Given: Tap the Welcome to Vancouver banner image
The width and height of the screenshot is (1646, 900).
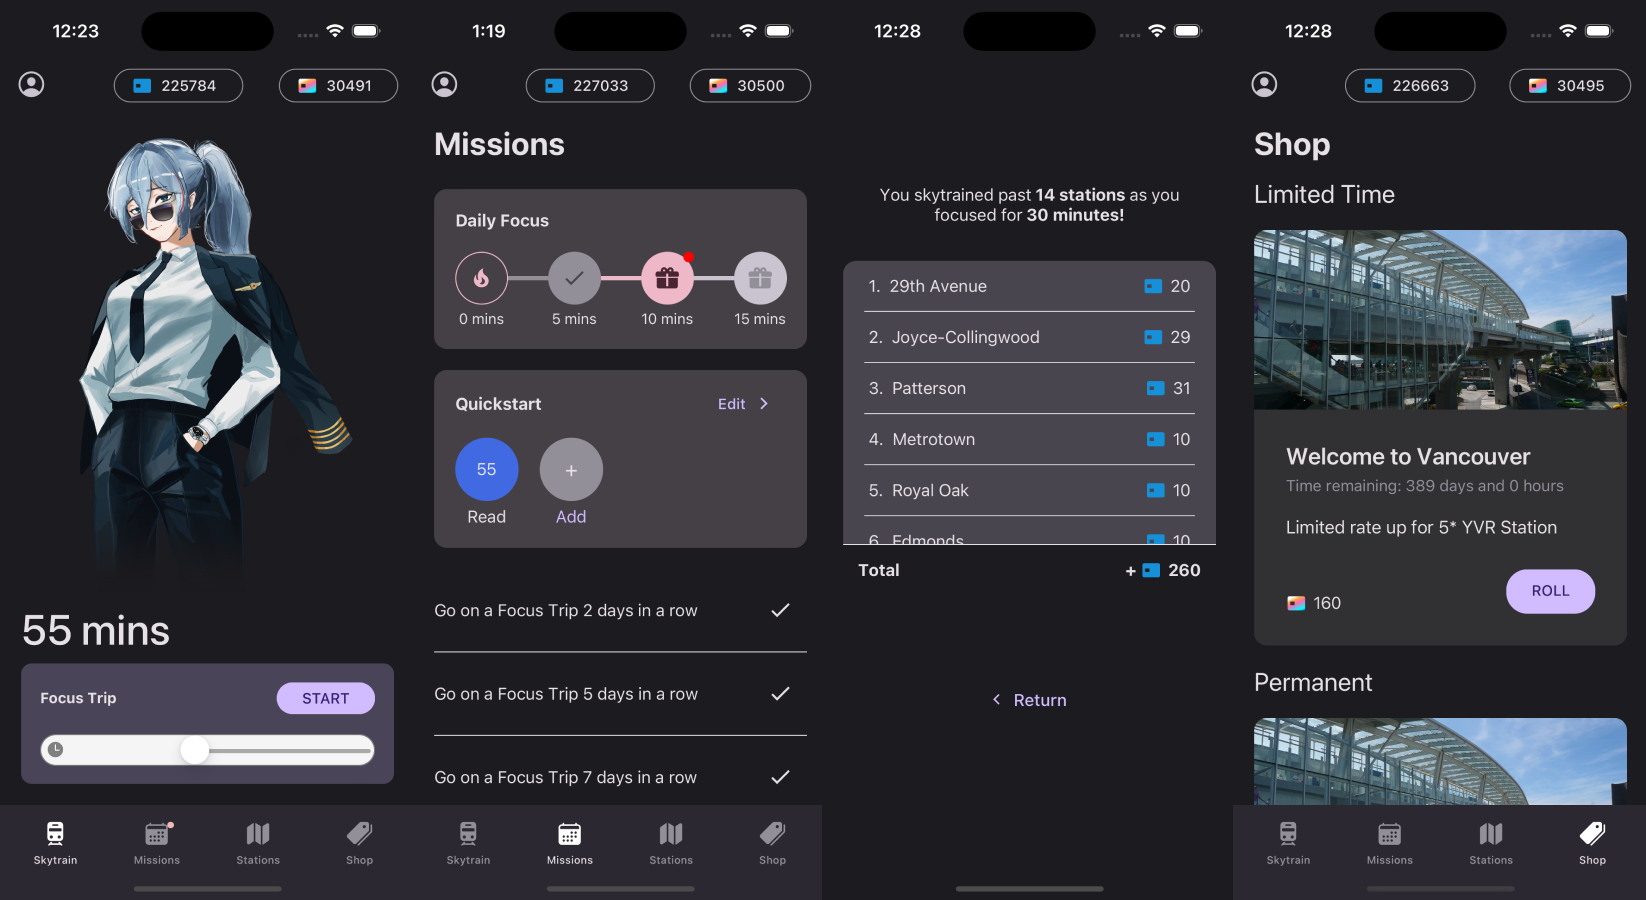Looking at the screenshot, I should 1440,320.
